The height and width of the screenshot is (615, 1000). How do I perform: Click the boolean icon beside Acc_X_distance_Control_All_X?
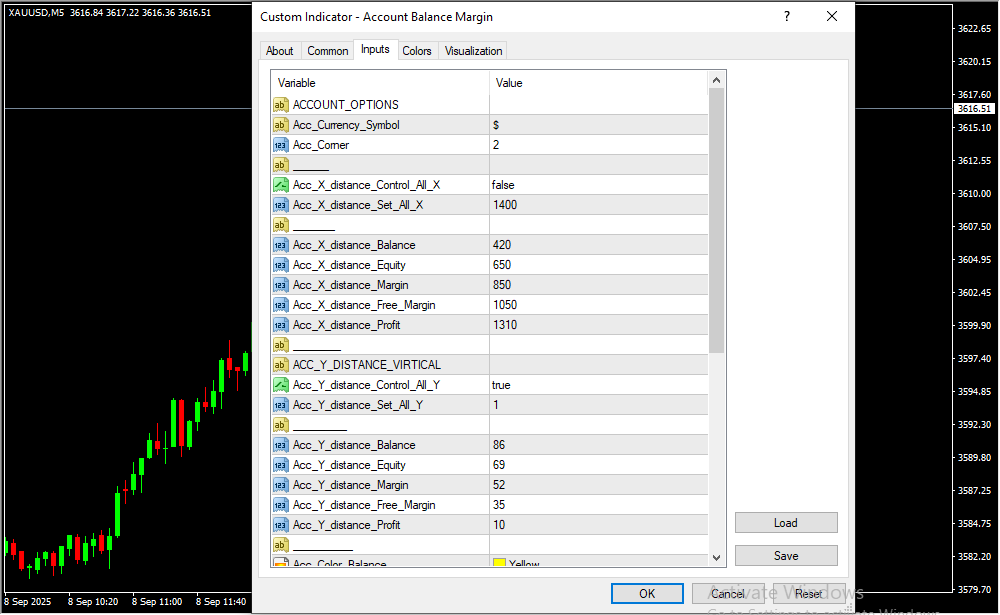pyautogui.click(x=281, y=185)
